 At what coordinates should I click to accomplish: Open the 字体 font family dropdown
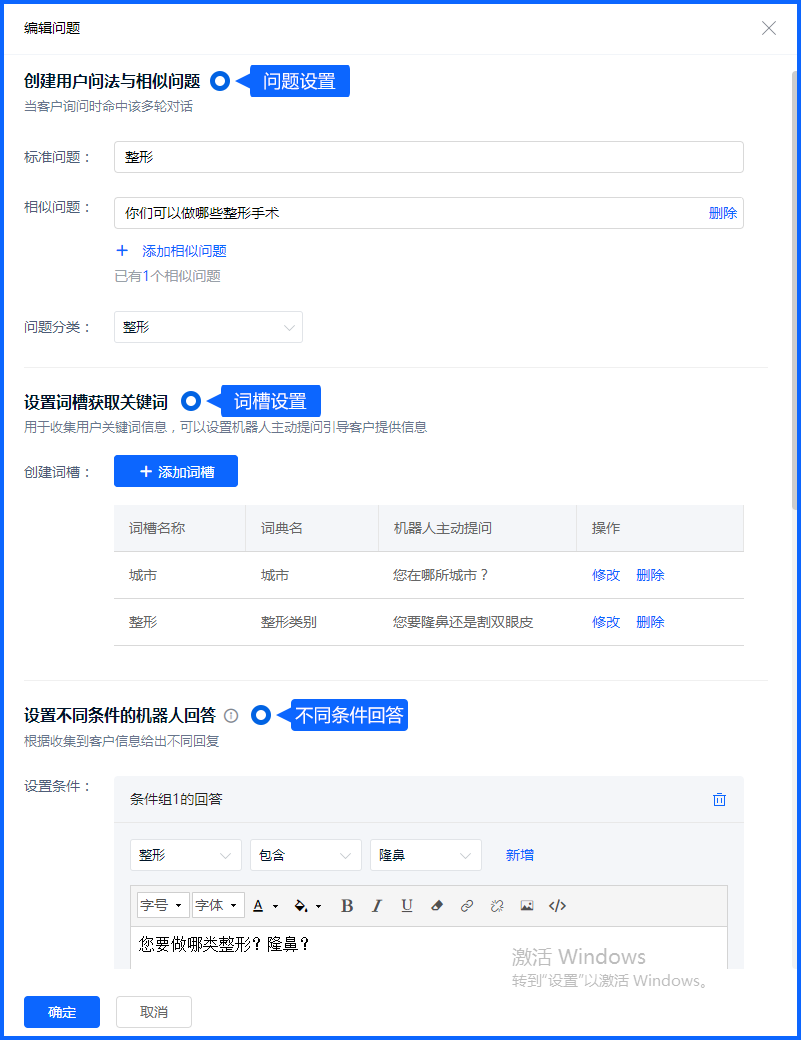[x=218, y=905]
